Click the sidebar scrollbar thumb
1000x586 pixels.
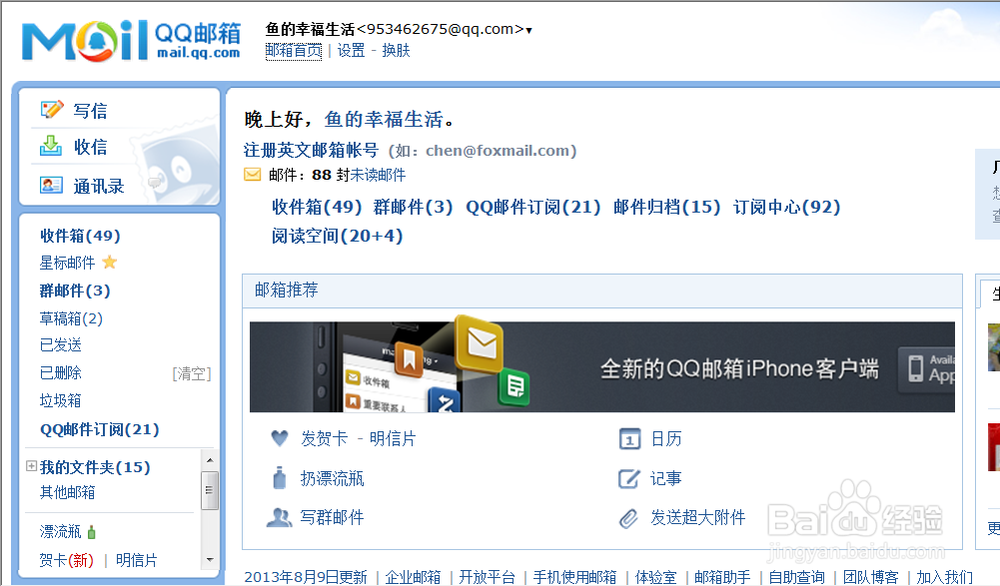click(x=209, y=490)
